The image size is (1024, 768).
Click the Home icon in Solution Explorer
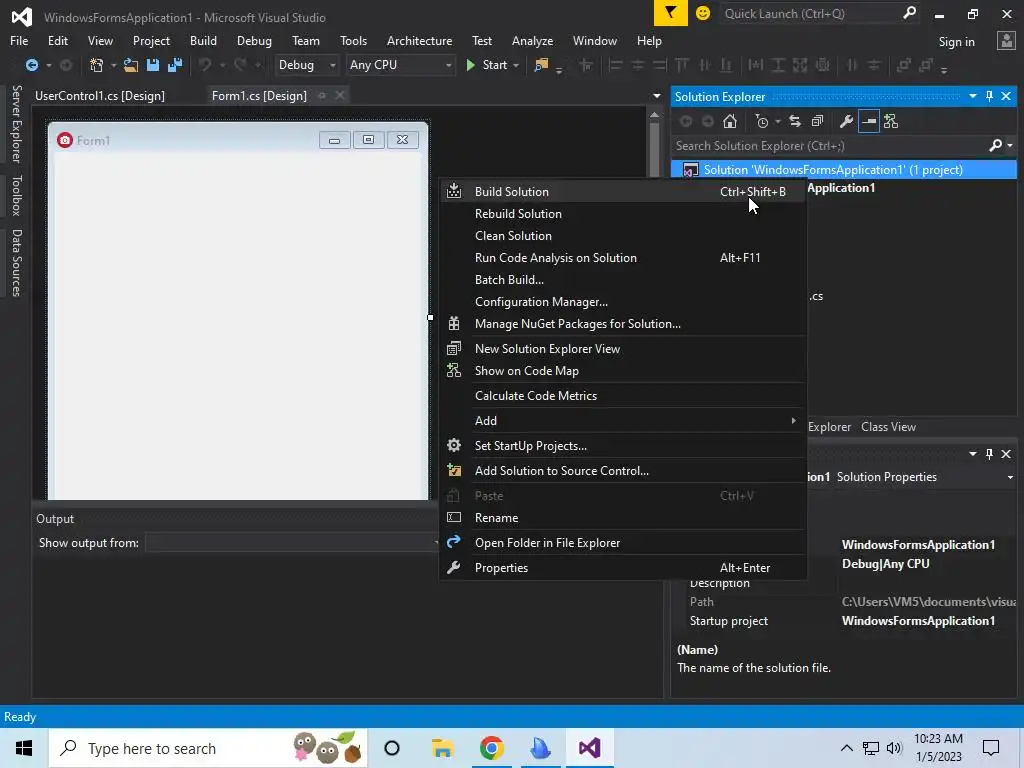pyautogui.click(x=730, y=121)
